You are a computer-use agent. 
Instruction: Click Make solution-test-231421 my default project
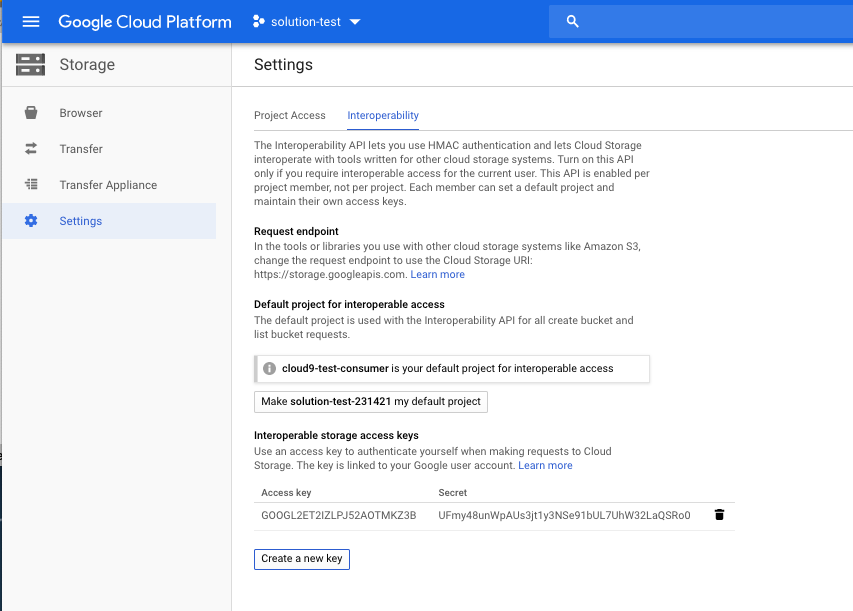(x=370, y=402)
